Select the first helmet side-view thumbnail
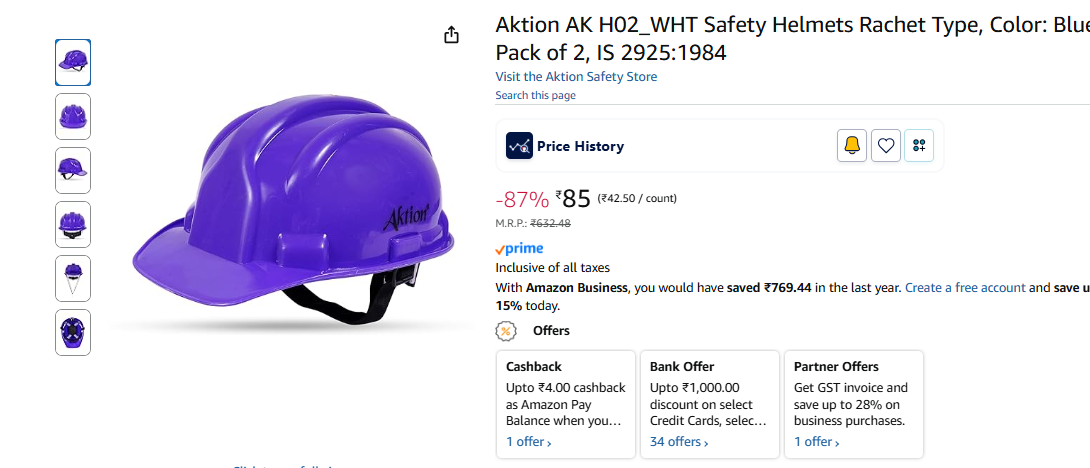1090x468 pixels. point(73,62)
